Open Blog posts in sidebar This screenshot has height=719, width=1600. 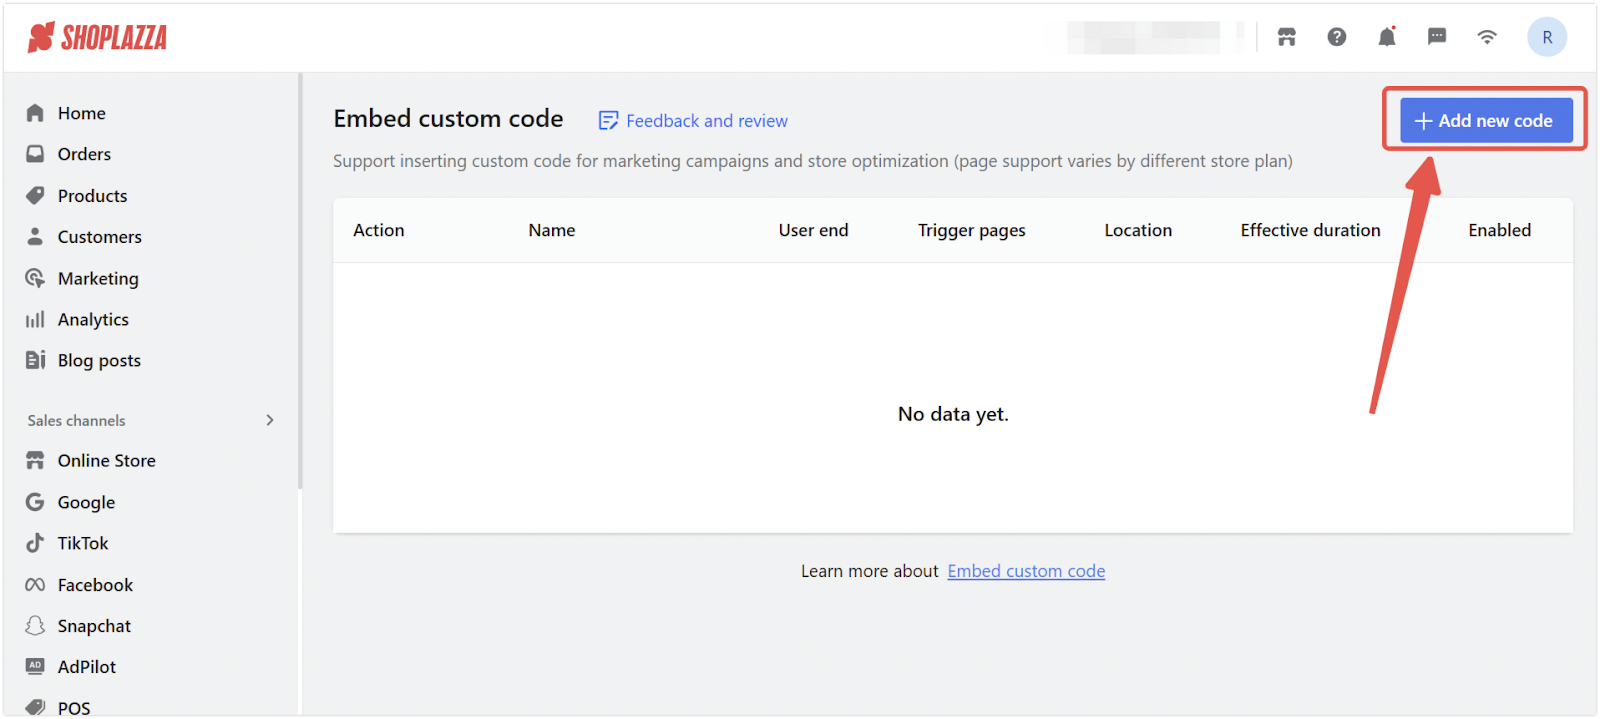pos(99,361)
